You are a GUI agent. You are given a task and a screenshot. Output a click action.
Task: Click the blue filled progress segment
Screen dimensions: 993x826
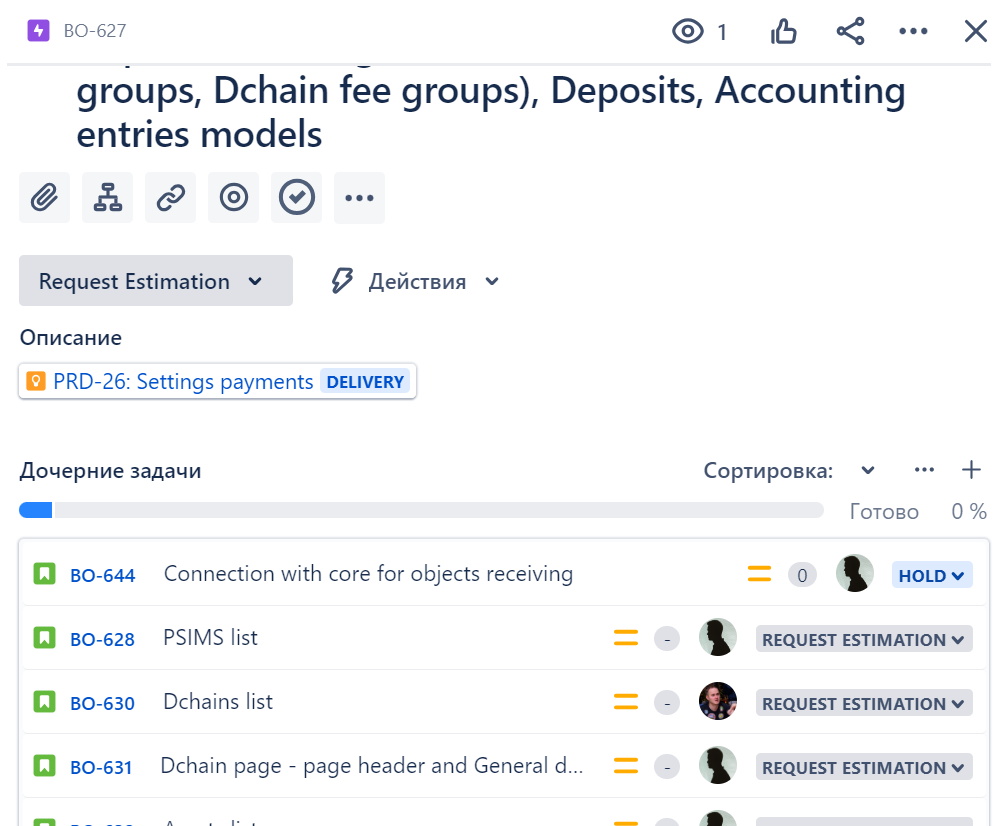[35, 510]
